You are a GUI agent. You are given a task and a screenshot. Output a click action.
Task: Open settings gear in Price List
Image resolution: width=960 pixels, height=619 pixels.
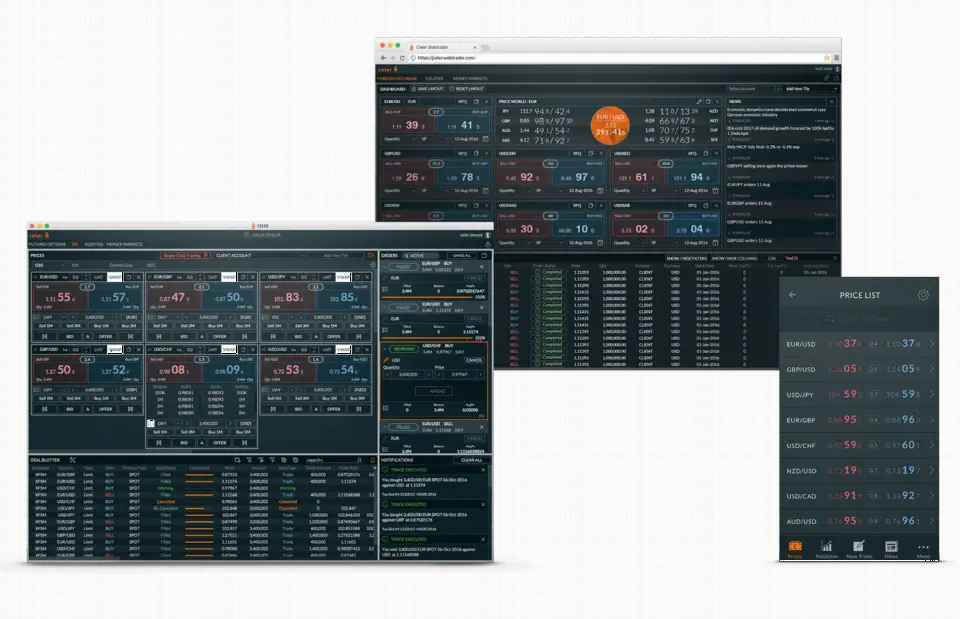click(x=923, y=295)
